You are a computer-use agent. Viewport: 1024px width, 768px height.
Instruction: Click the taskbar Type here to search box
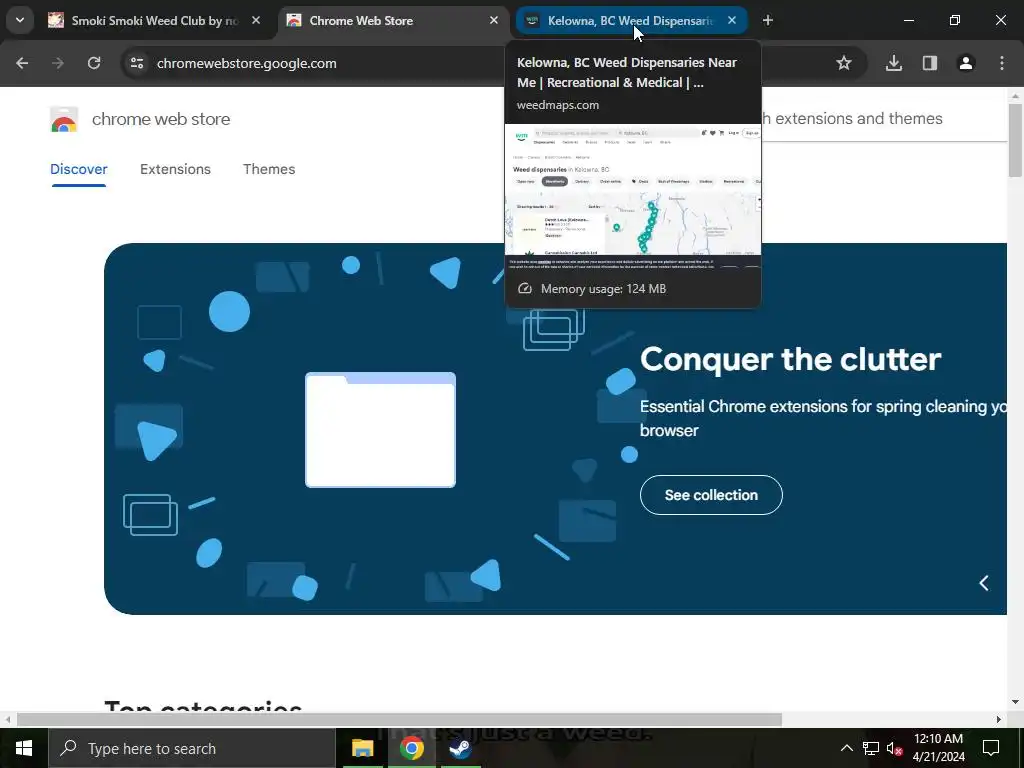(x=192, y=748)
